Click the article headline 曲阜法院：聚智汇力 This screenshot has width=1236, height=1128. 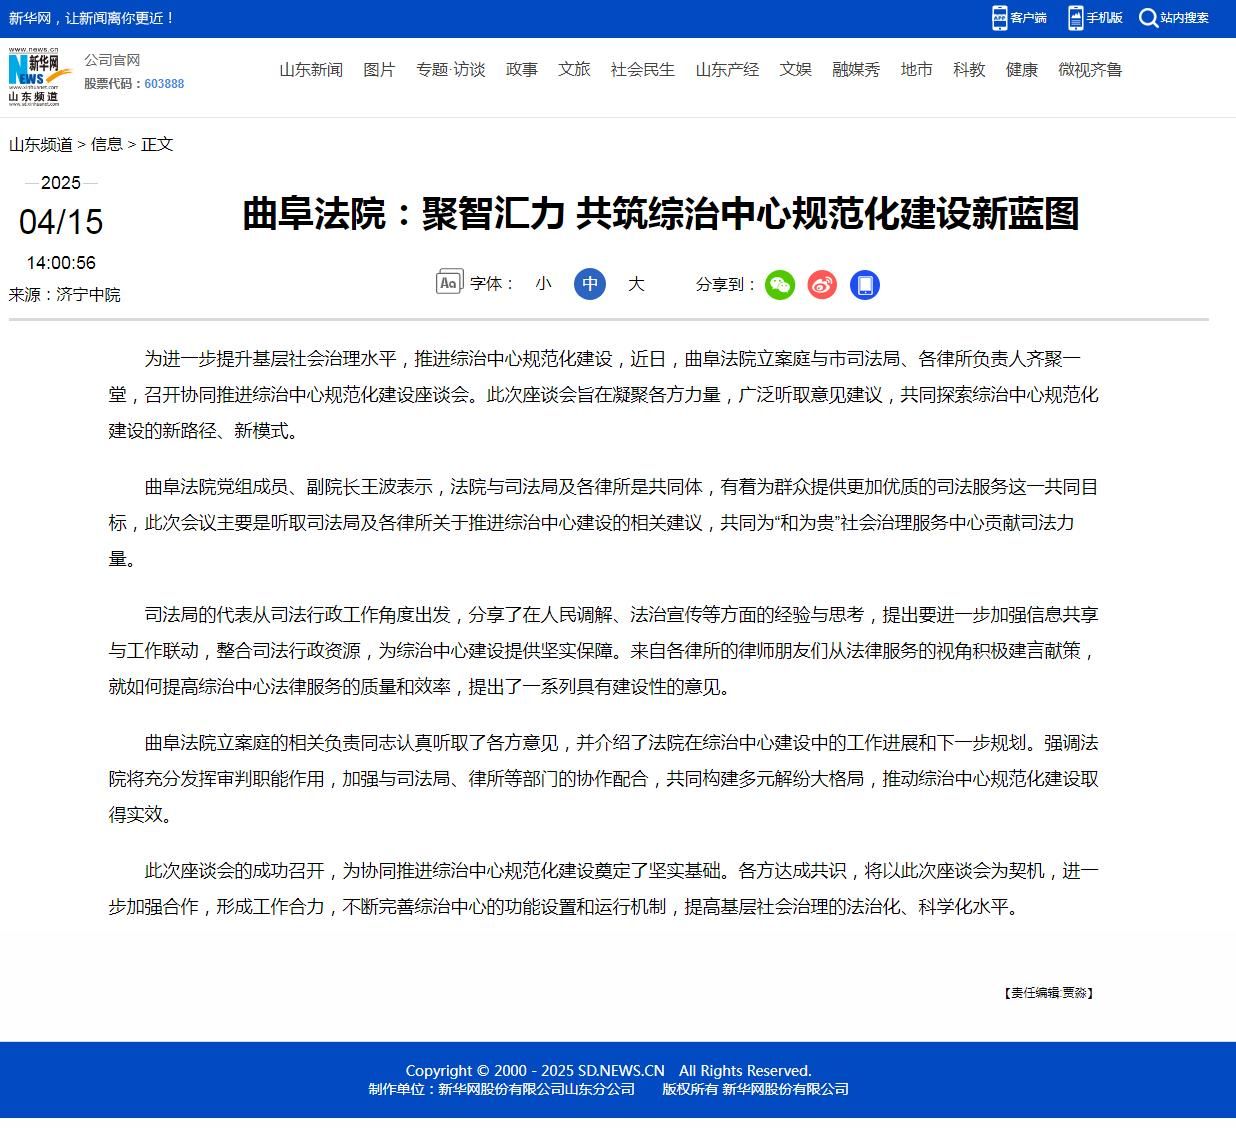pos(661,214)
